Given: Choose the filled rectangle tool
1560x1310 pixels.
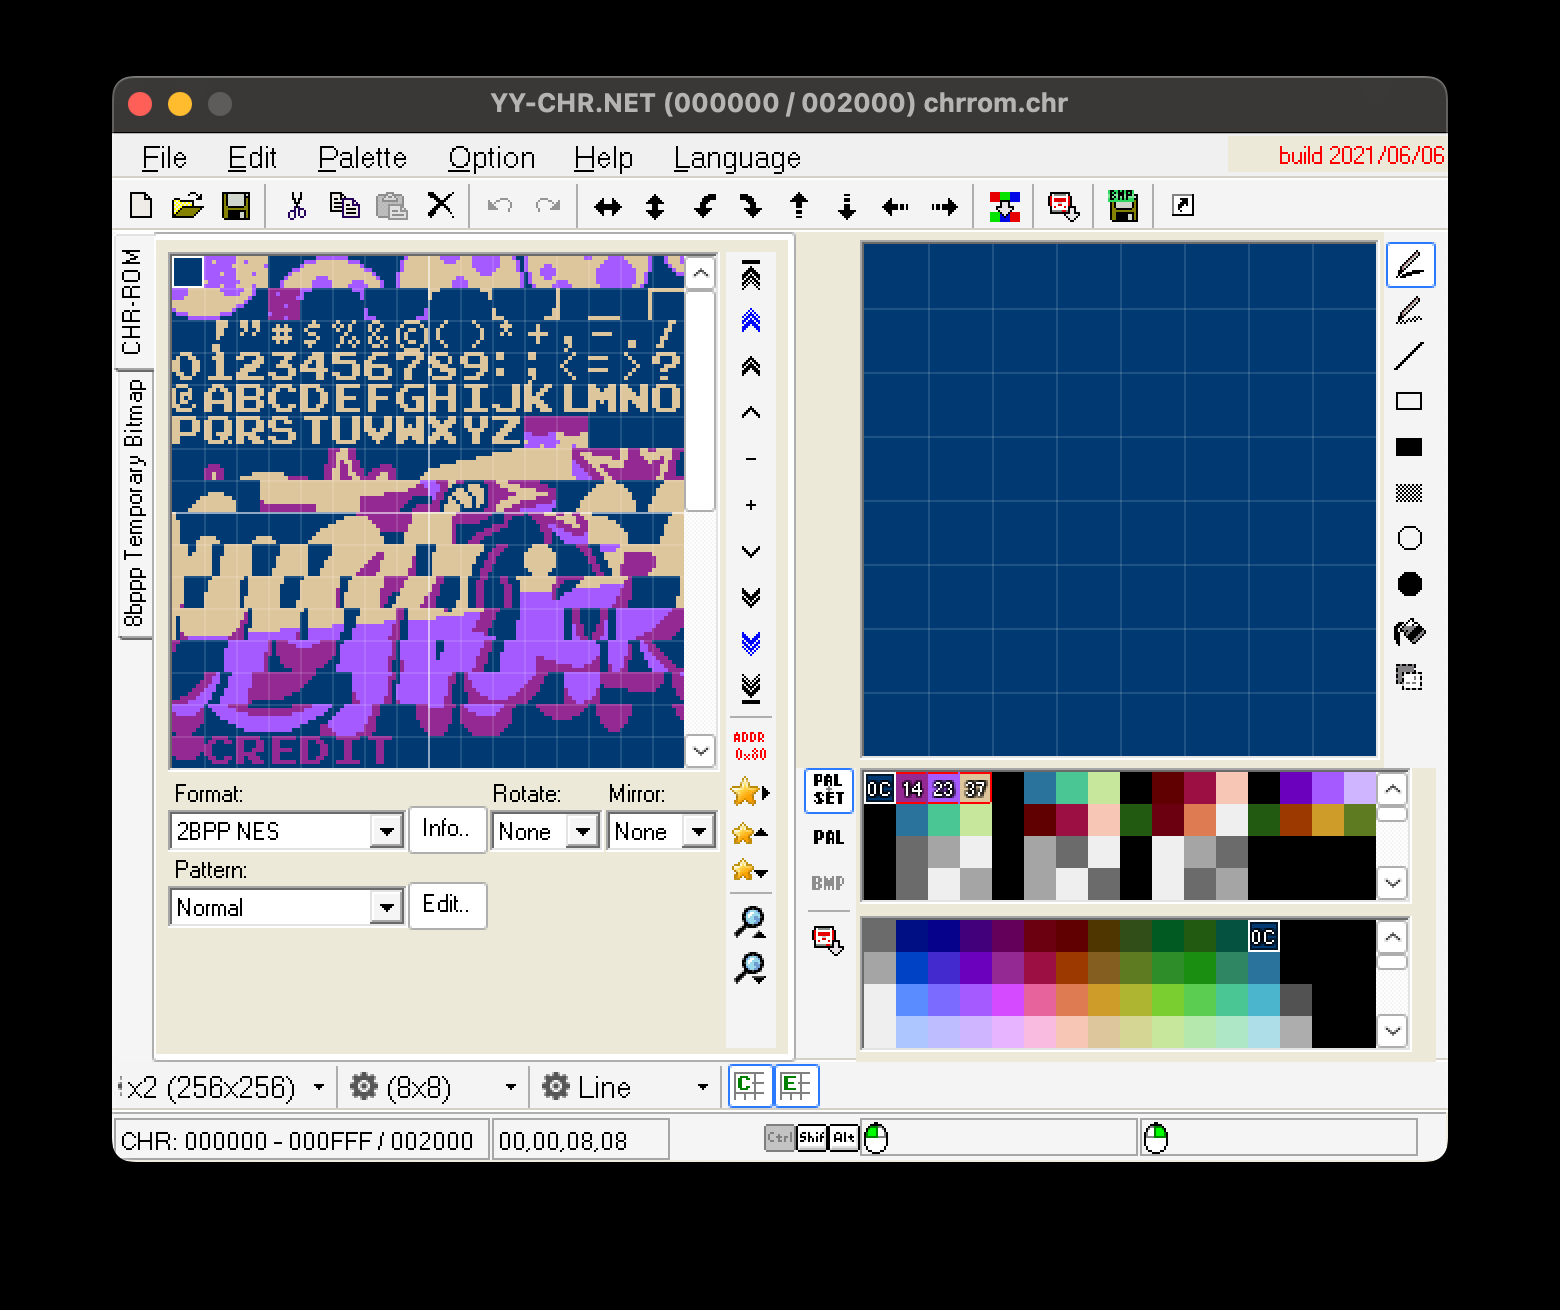Looking at the screenshot, I should [1409, 447].
